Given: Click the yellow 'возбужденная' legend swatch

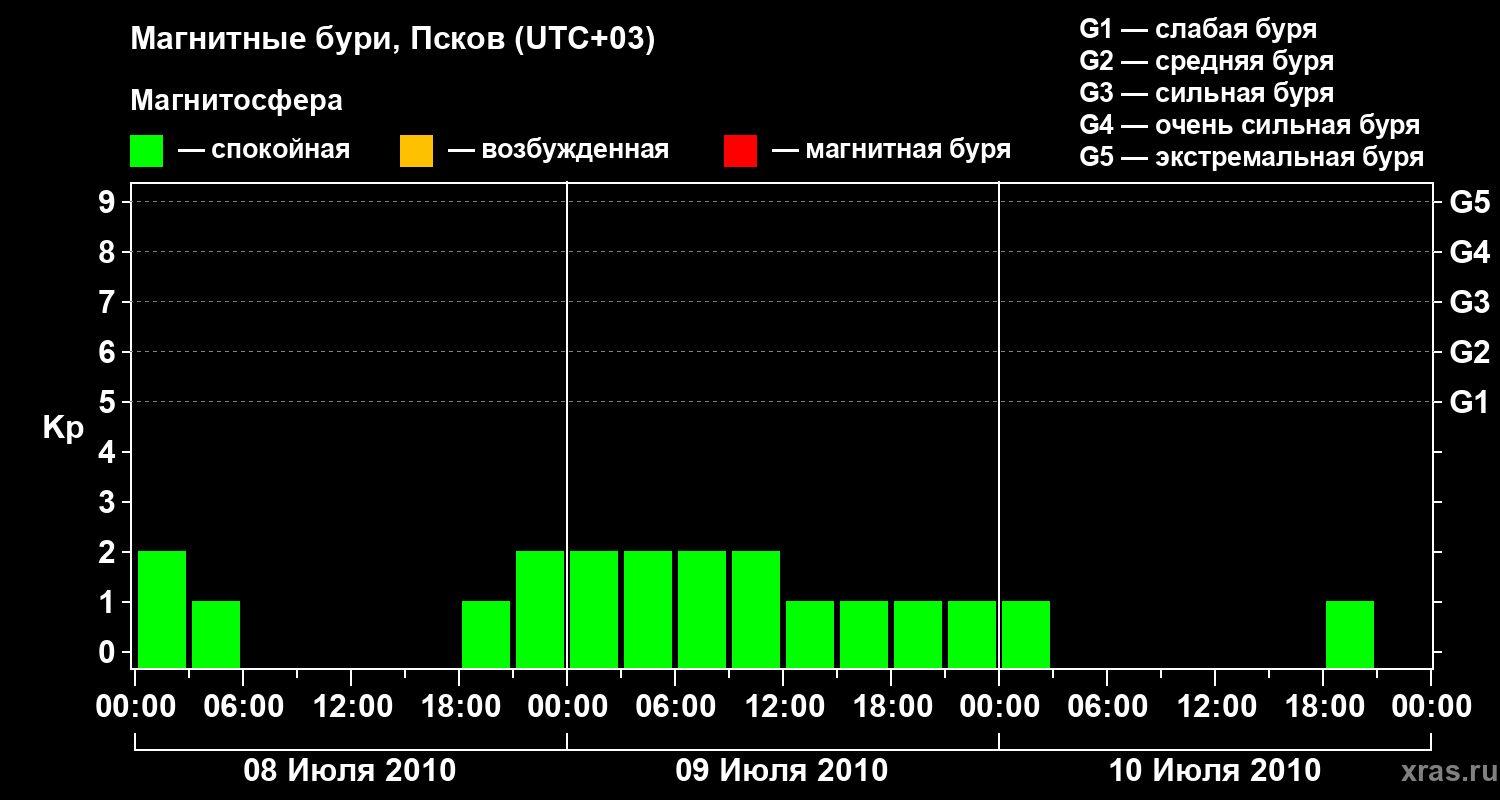Looking at the screenshot, I should [x=416, y=150].
